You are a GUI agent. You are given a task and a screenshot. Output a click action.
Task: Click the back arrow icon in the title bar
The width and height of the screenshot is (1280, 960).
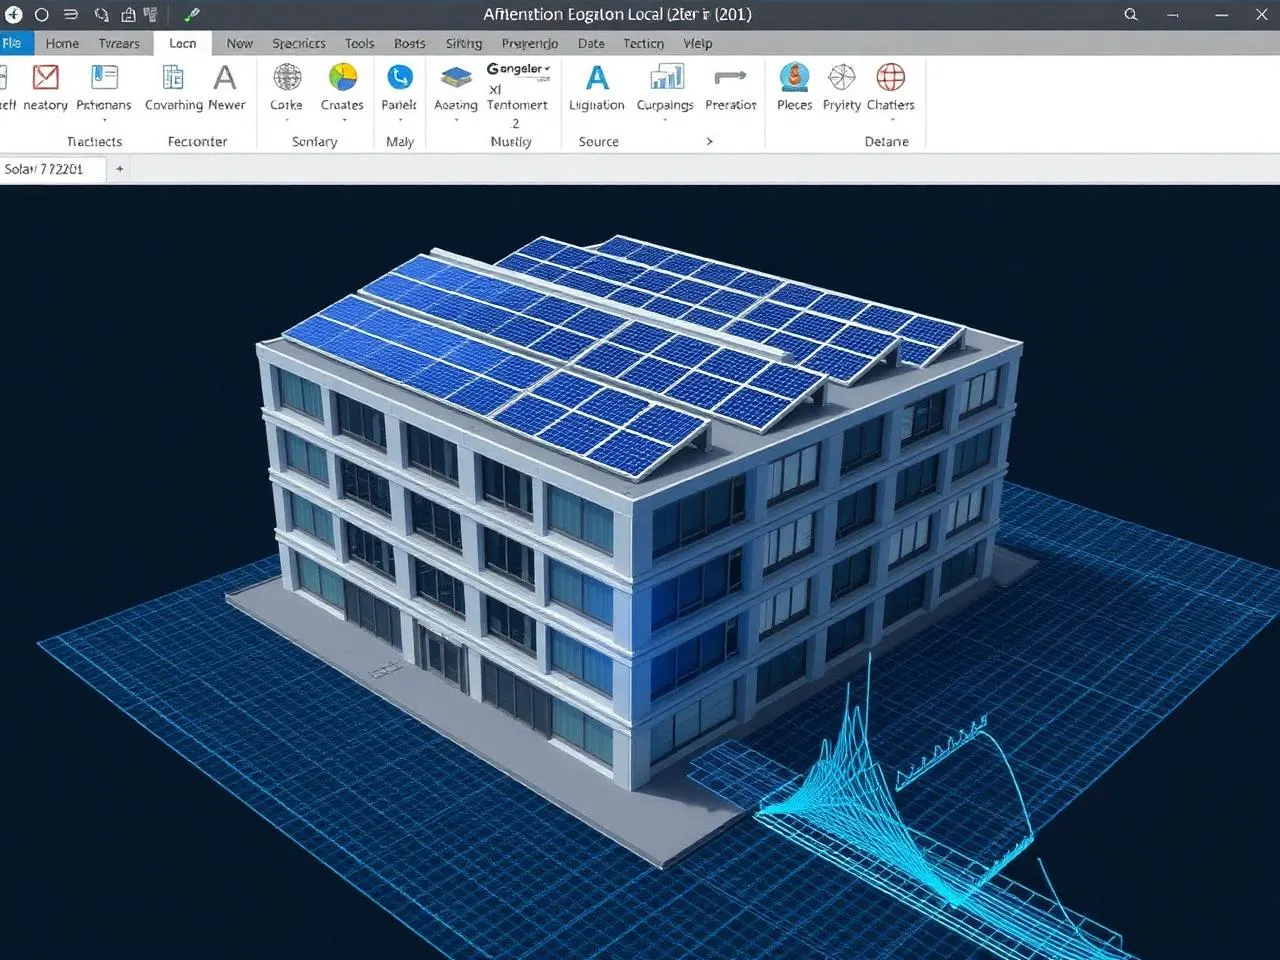[x=14, y=14]
